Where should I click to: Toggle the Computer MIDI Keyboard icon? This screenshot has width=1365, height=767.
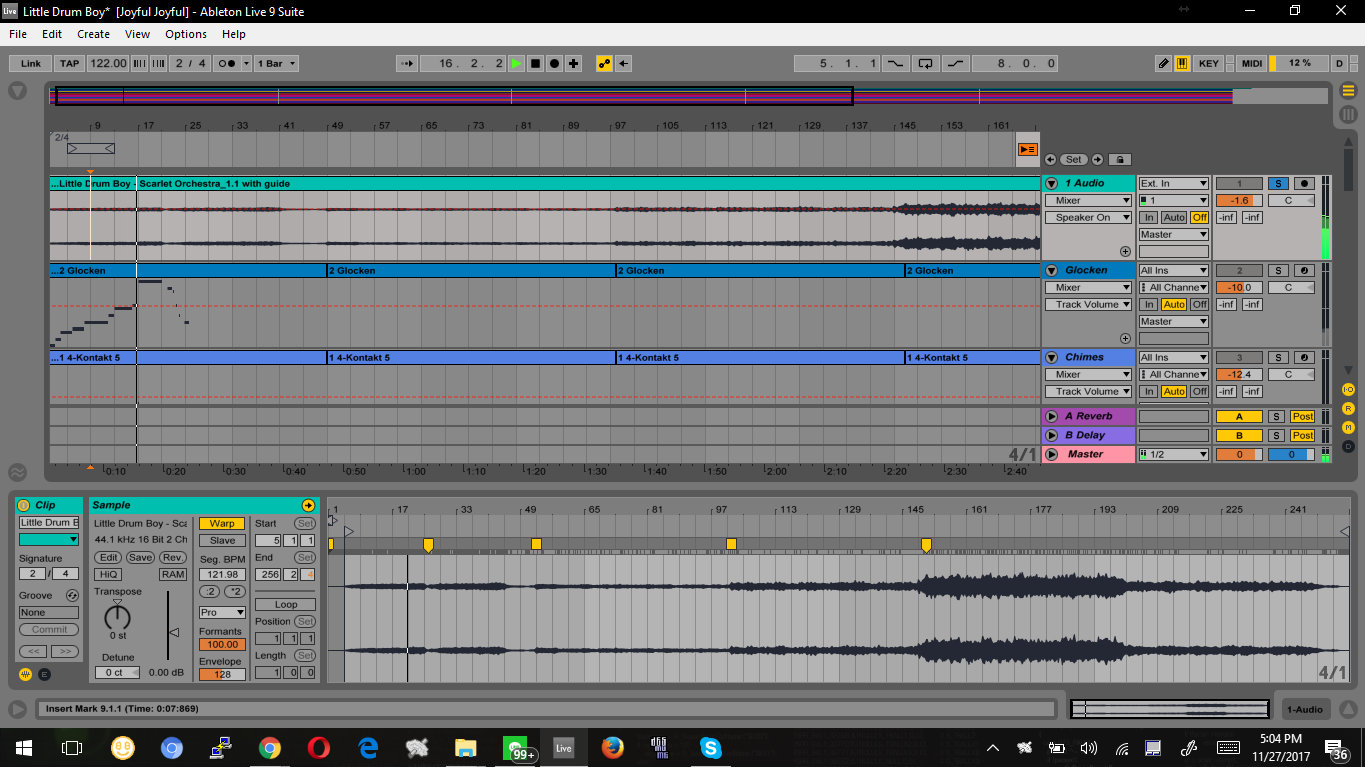coord(1182,63)
